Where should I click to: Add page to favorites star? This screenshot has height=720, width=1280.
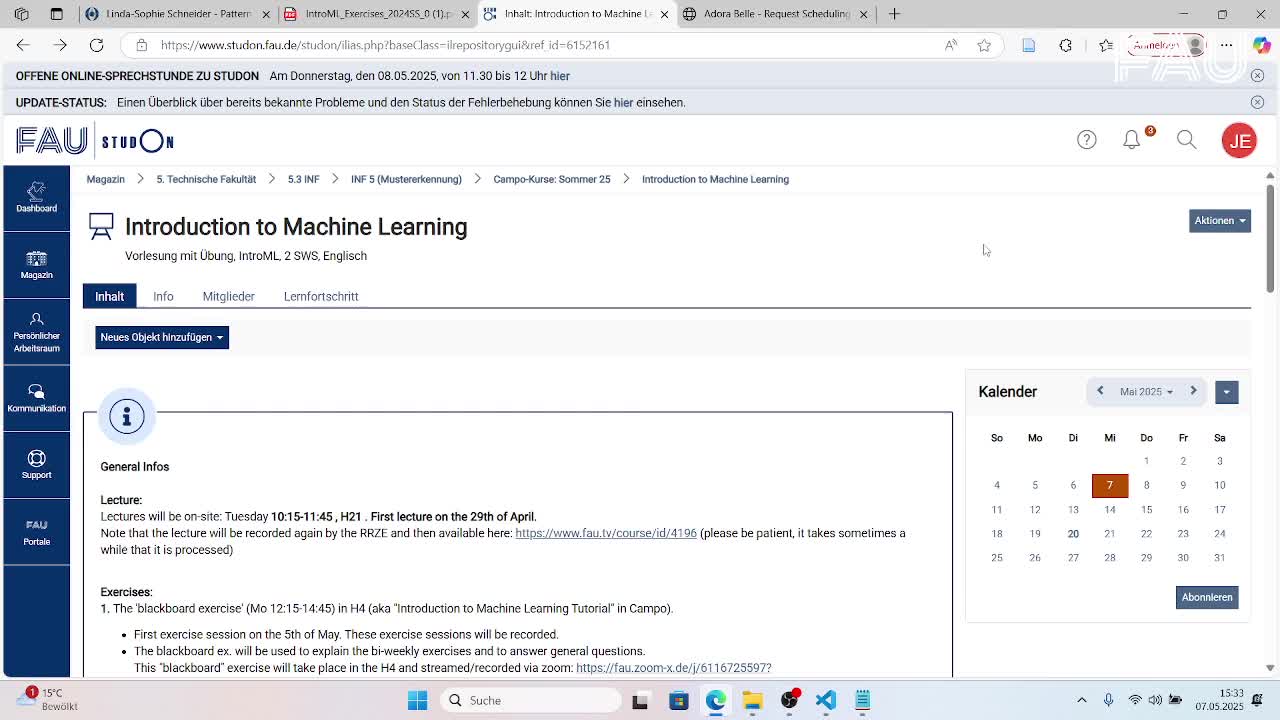984,45
